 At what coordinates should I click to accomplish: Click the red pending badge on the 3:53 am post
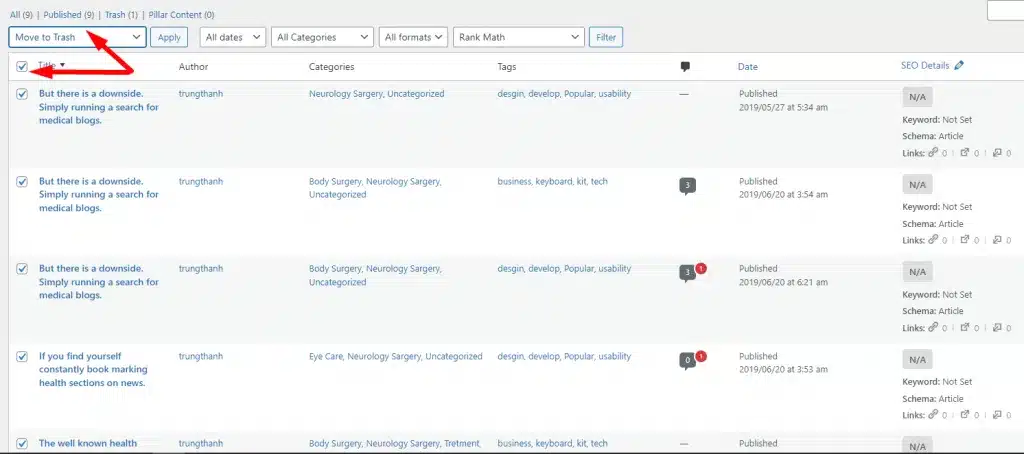(701, 356)
